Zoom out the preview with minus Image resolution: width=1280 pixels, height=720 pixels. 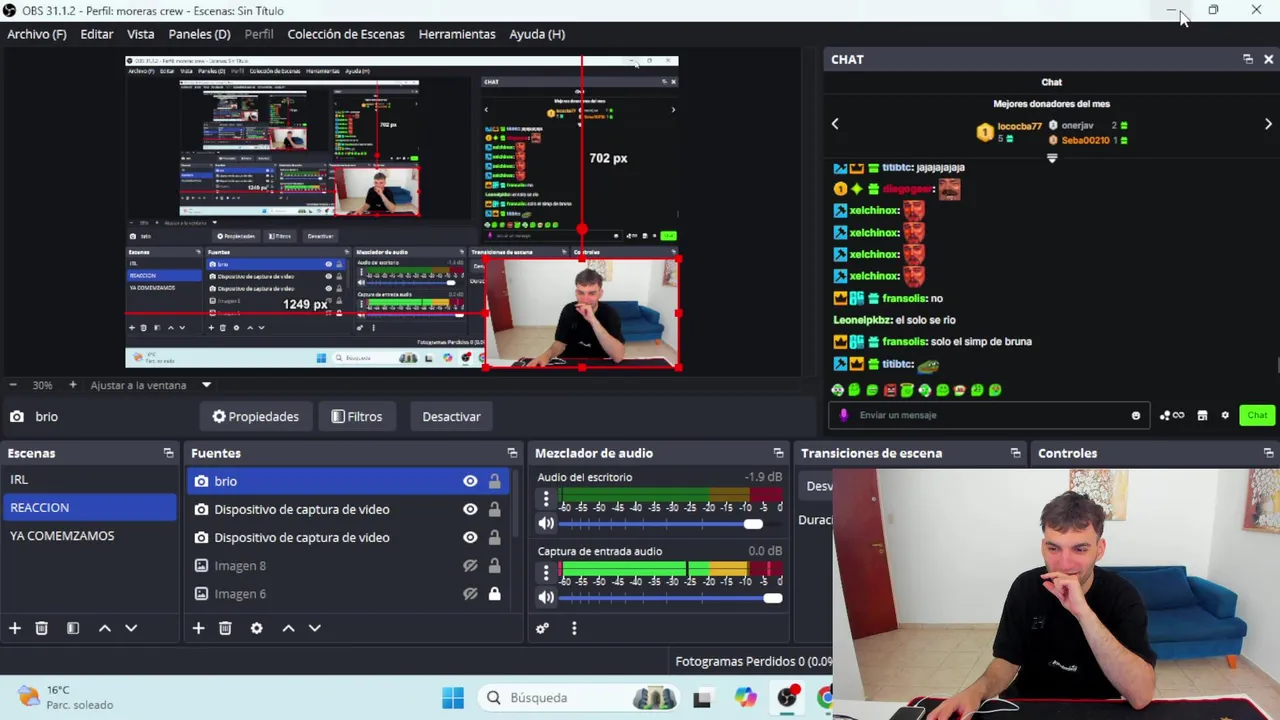pyautogui.click(x=13, y=385)
